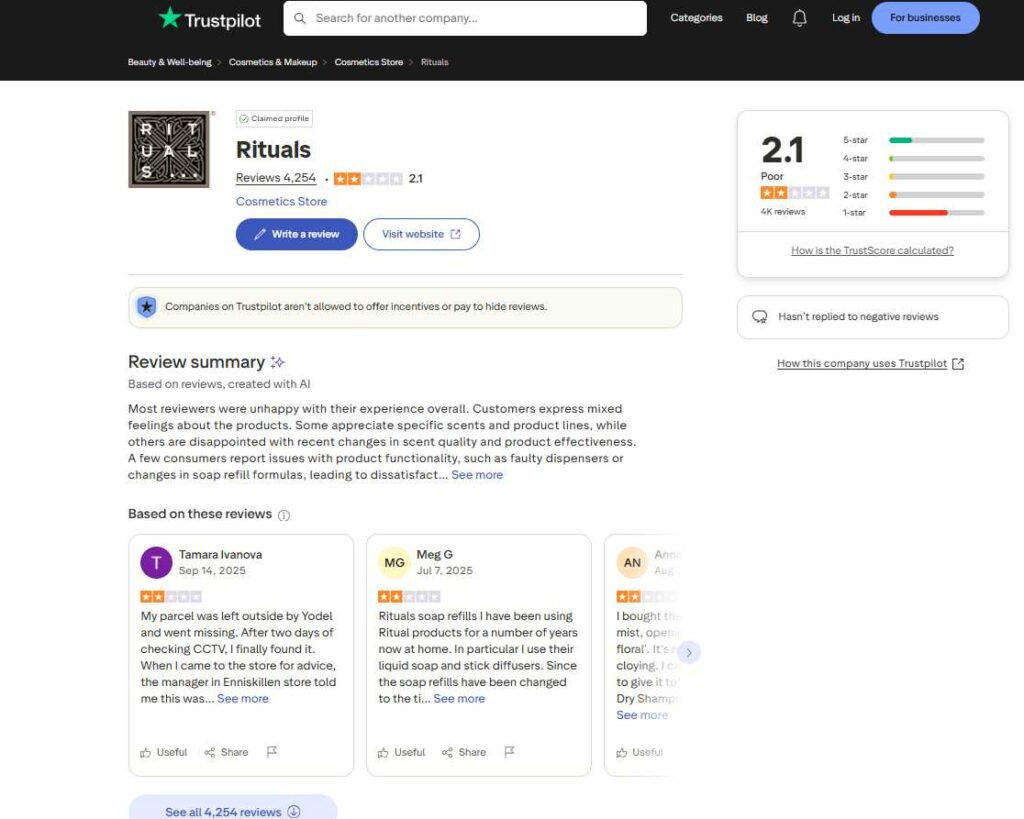
Task: Mark Tamara Ivanova's review as Useful
Action: pos(164,752)
